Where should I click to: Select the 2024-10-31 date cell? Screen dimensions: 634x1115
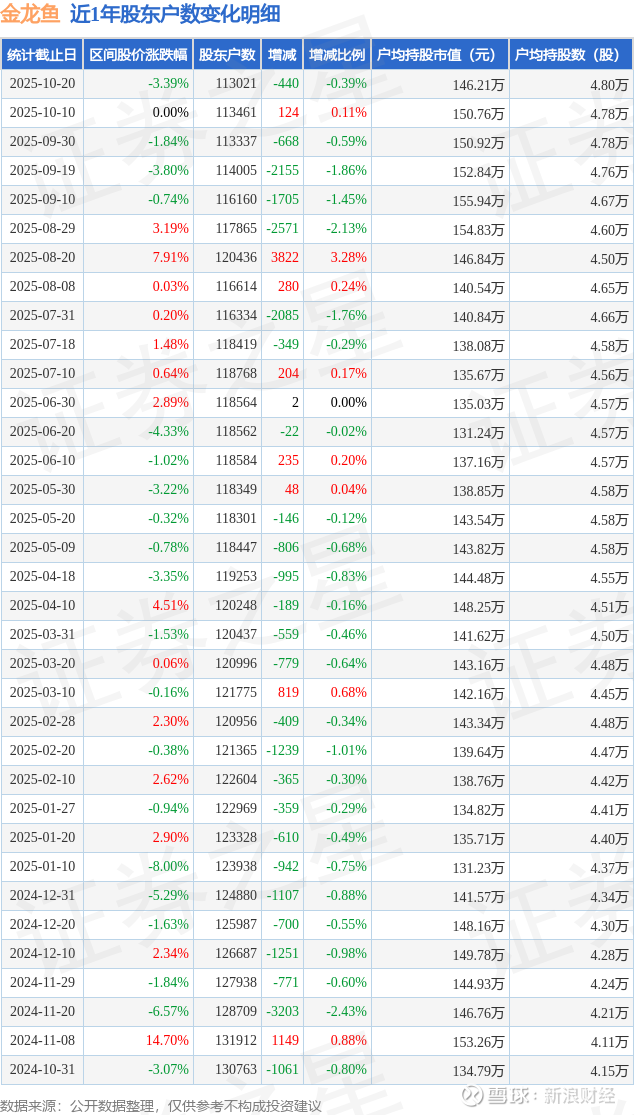coord(42,1070)
